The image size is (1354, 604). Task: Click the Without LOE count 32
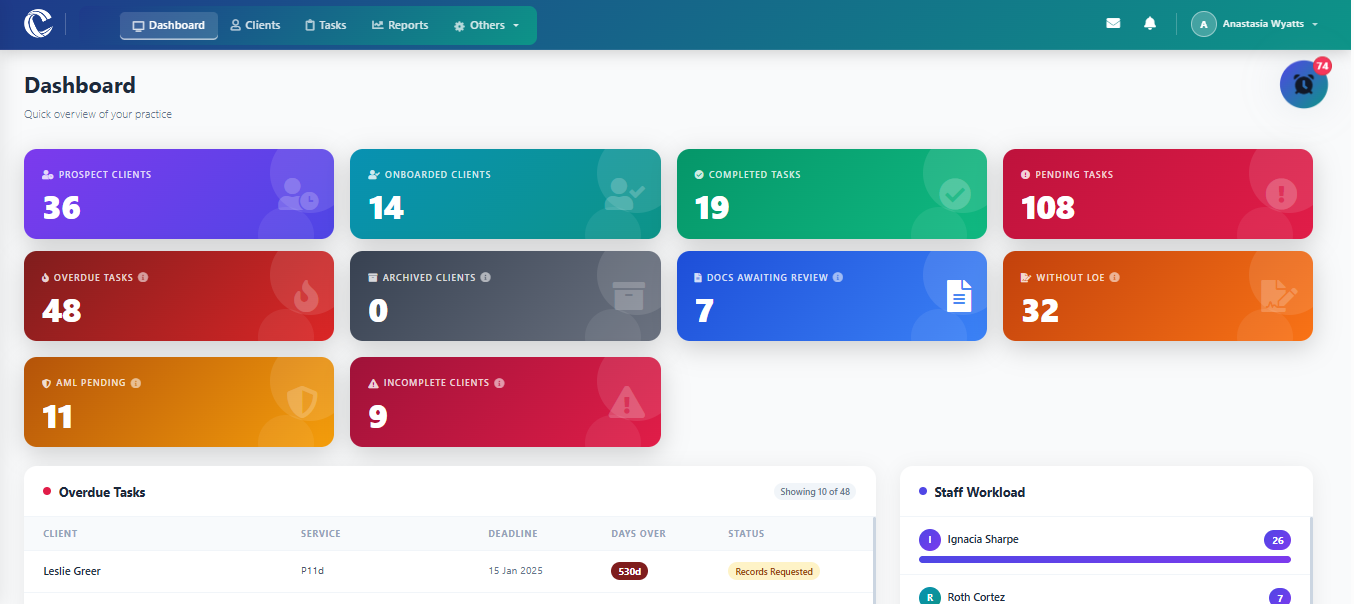(1040, 311)
